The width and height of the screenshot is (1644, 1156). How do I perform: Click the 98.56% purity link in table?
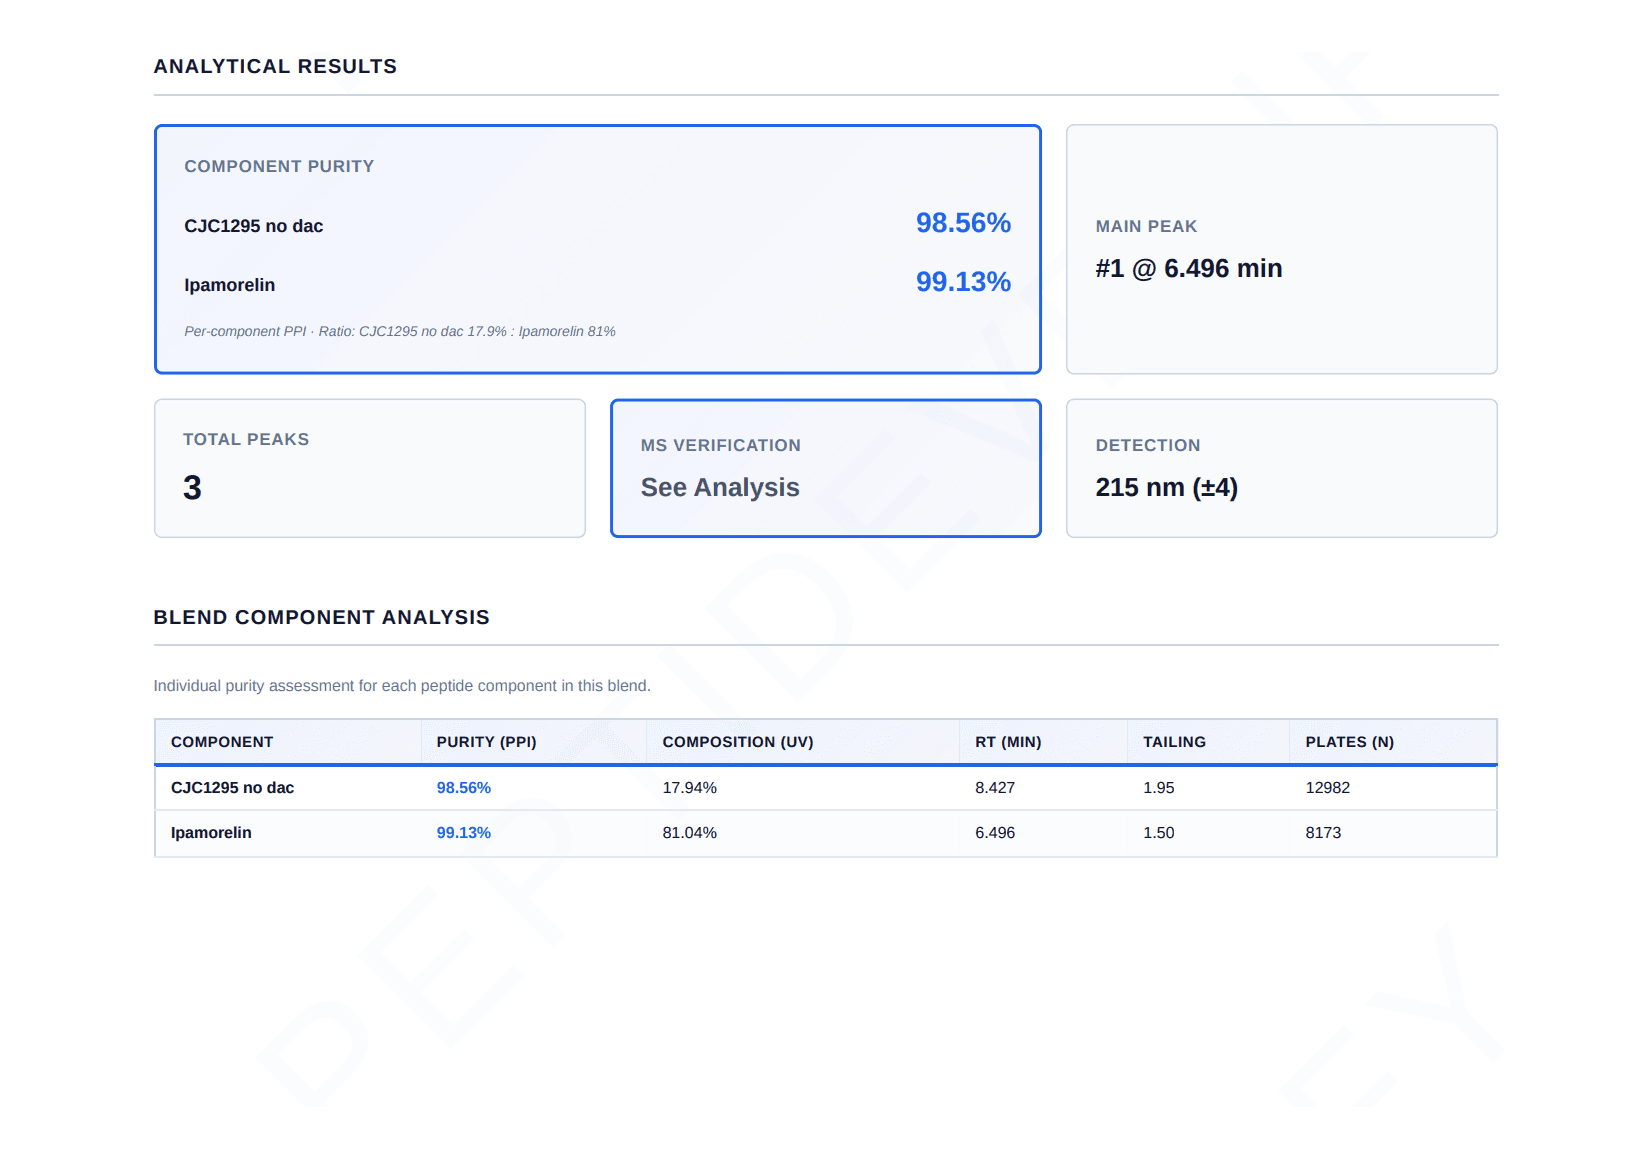[x=463, y=788]
